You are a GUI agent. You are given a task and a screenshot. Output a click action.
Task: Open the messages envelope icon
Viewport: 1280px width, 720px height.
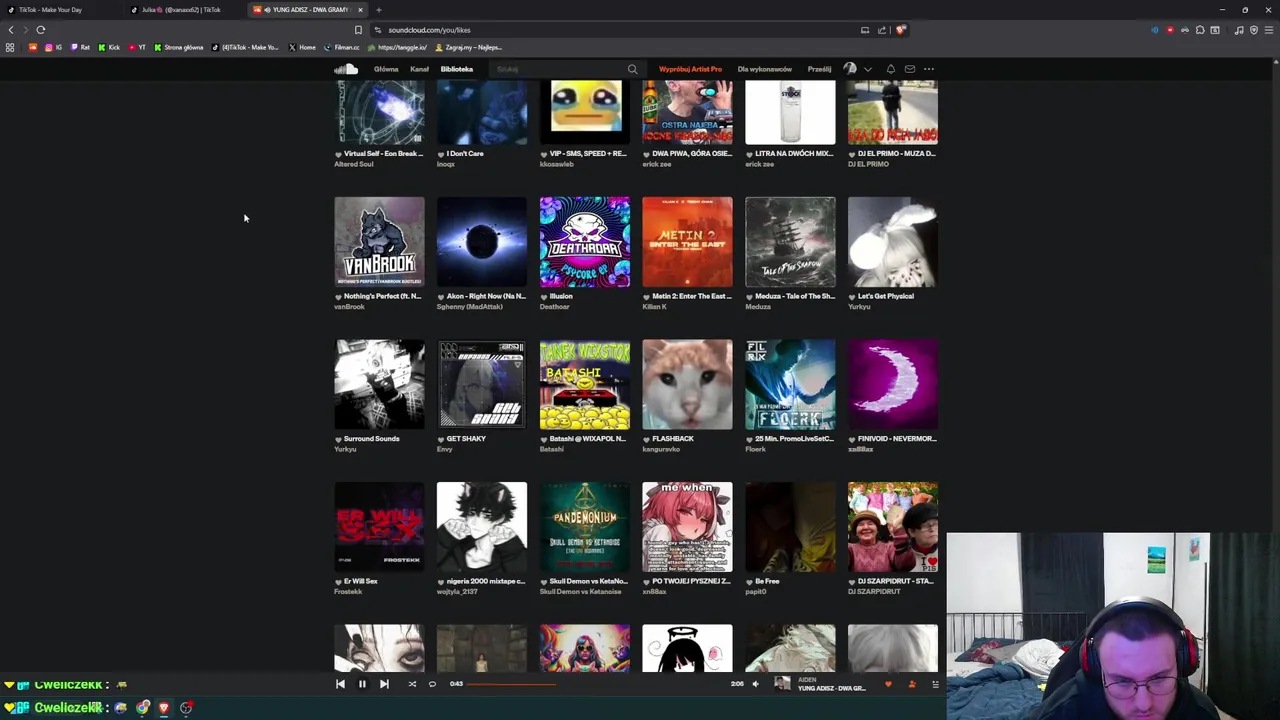[x=909, y=69]
